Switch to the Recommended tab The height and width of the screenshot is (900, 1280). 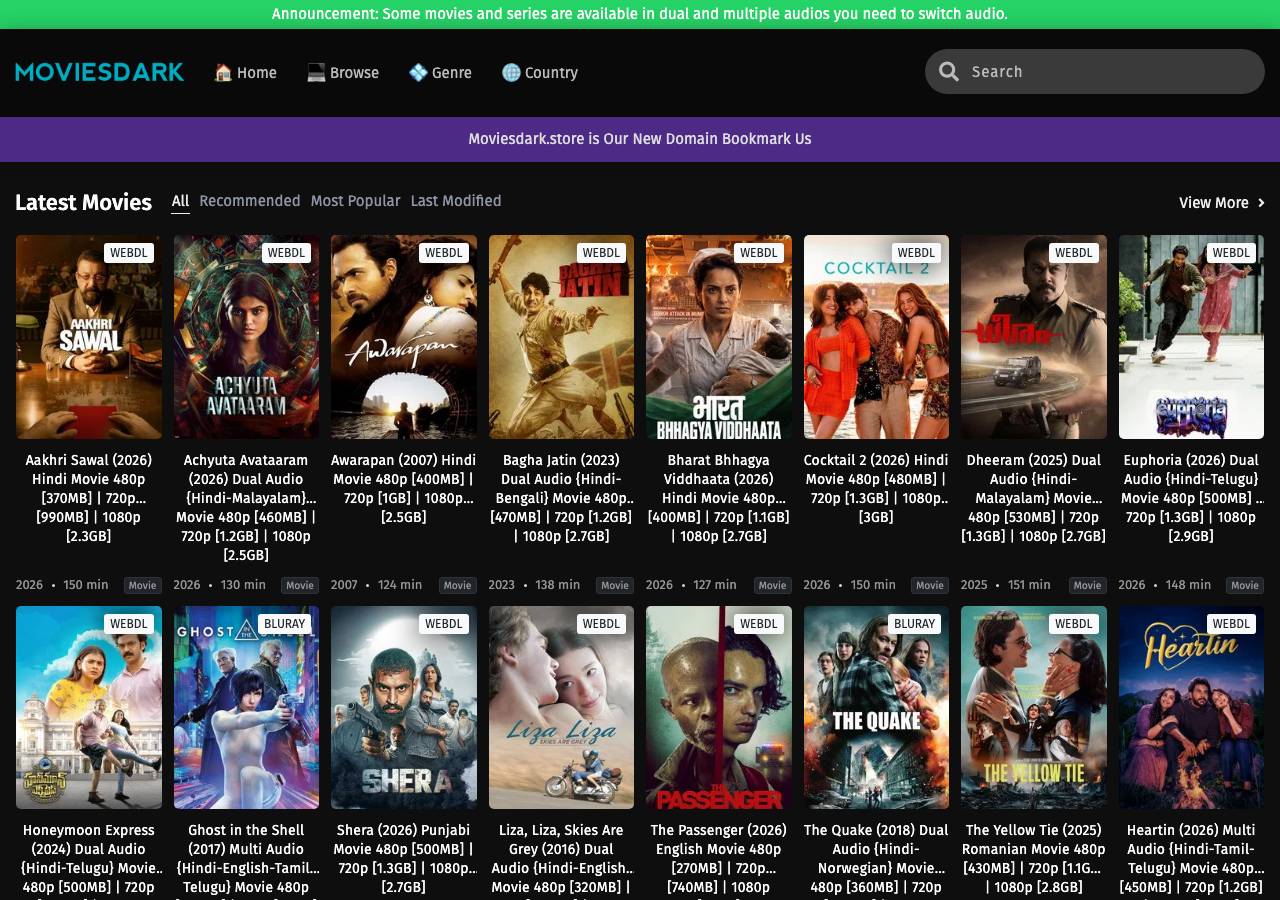tap(249, 201)
